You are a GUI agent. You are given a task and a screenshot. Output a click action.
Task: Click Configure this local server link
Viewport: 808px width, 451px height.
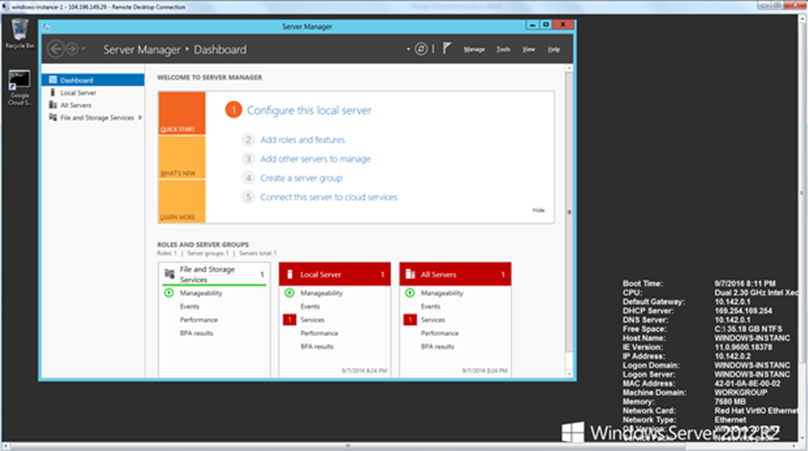[x=309, y=110]
